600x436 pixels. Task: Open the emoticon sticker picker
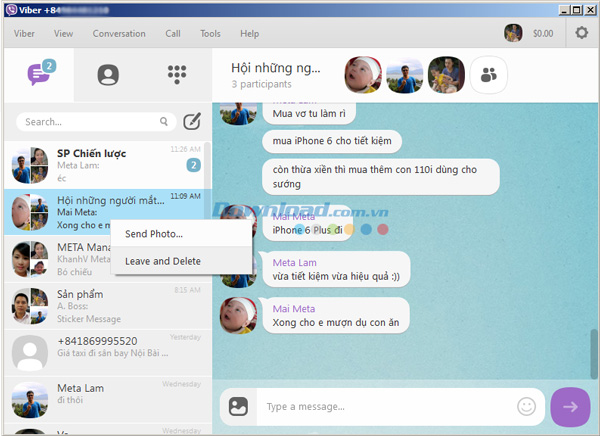click(526, 407)
